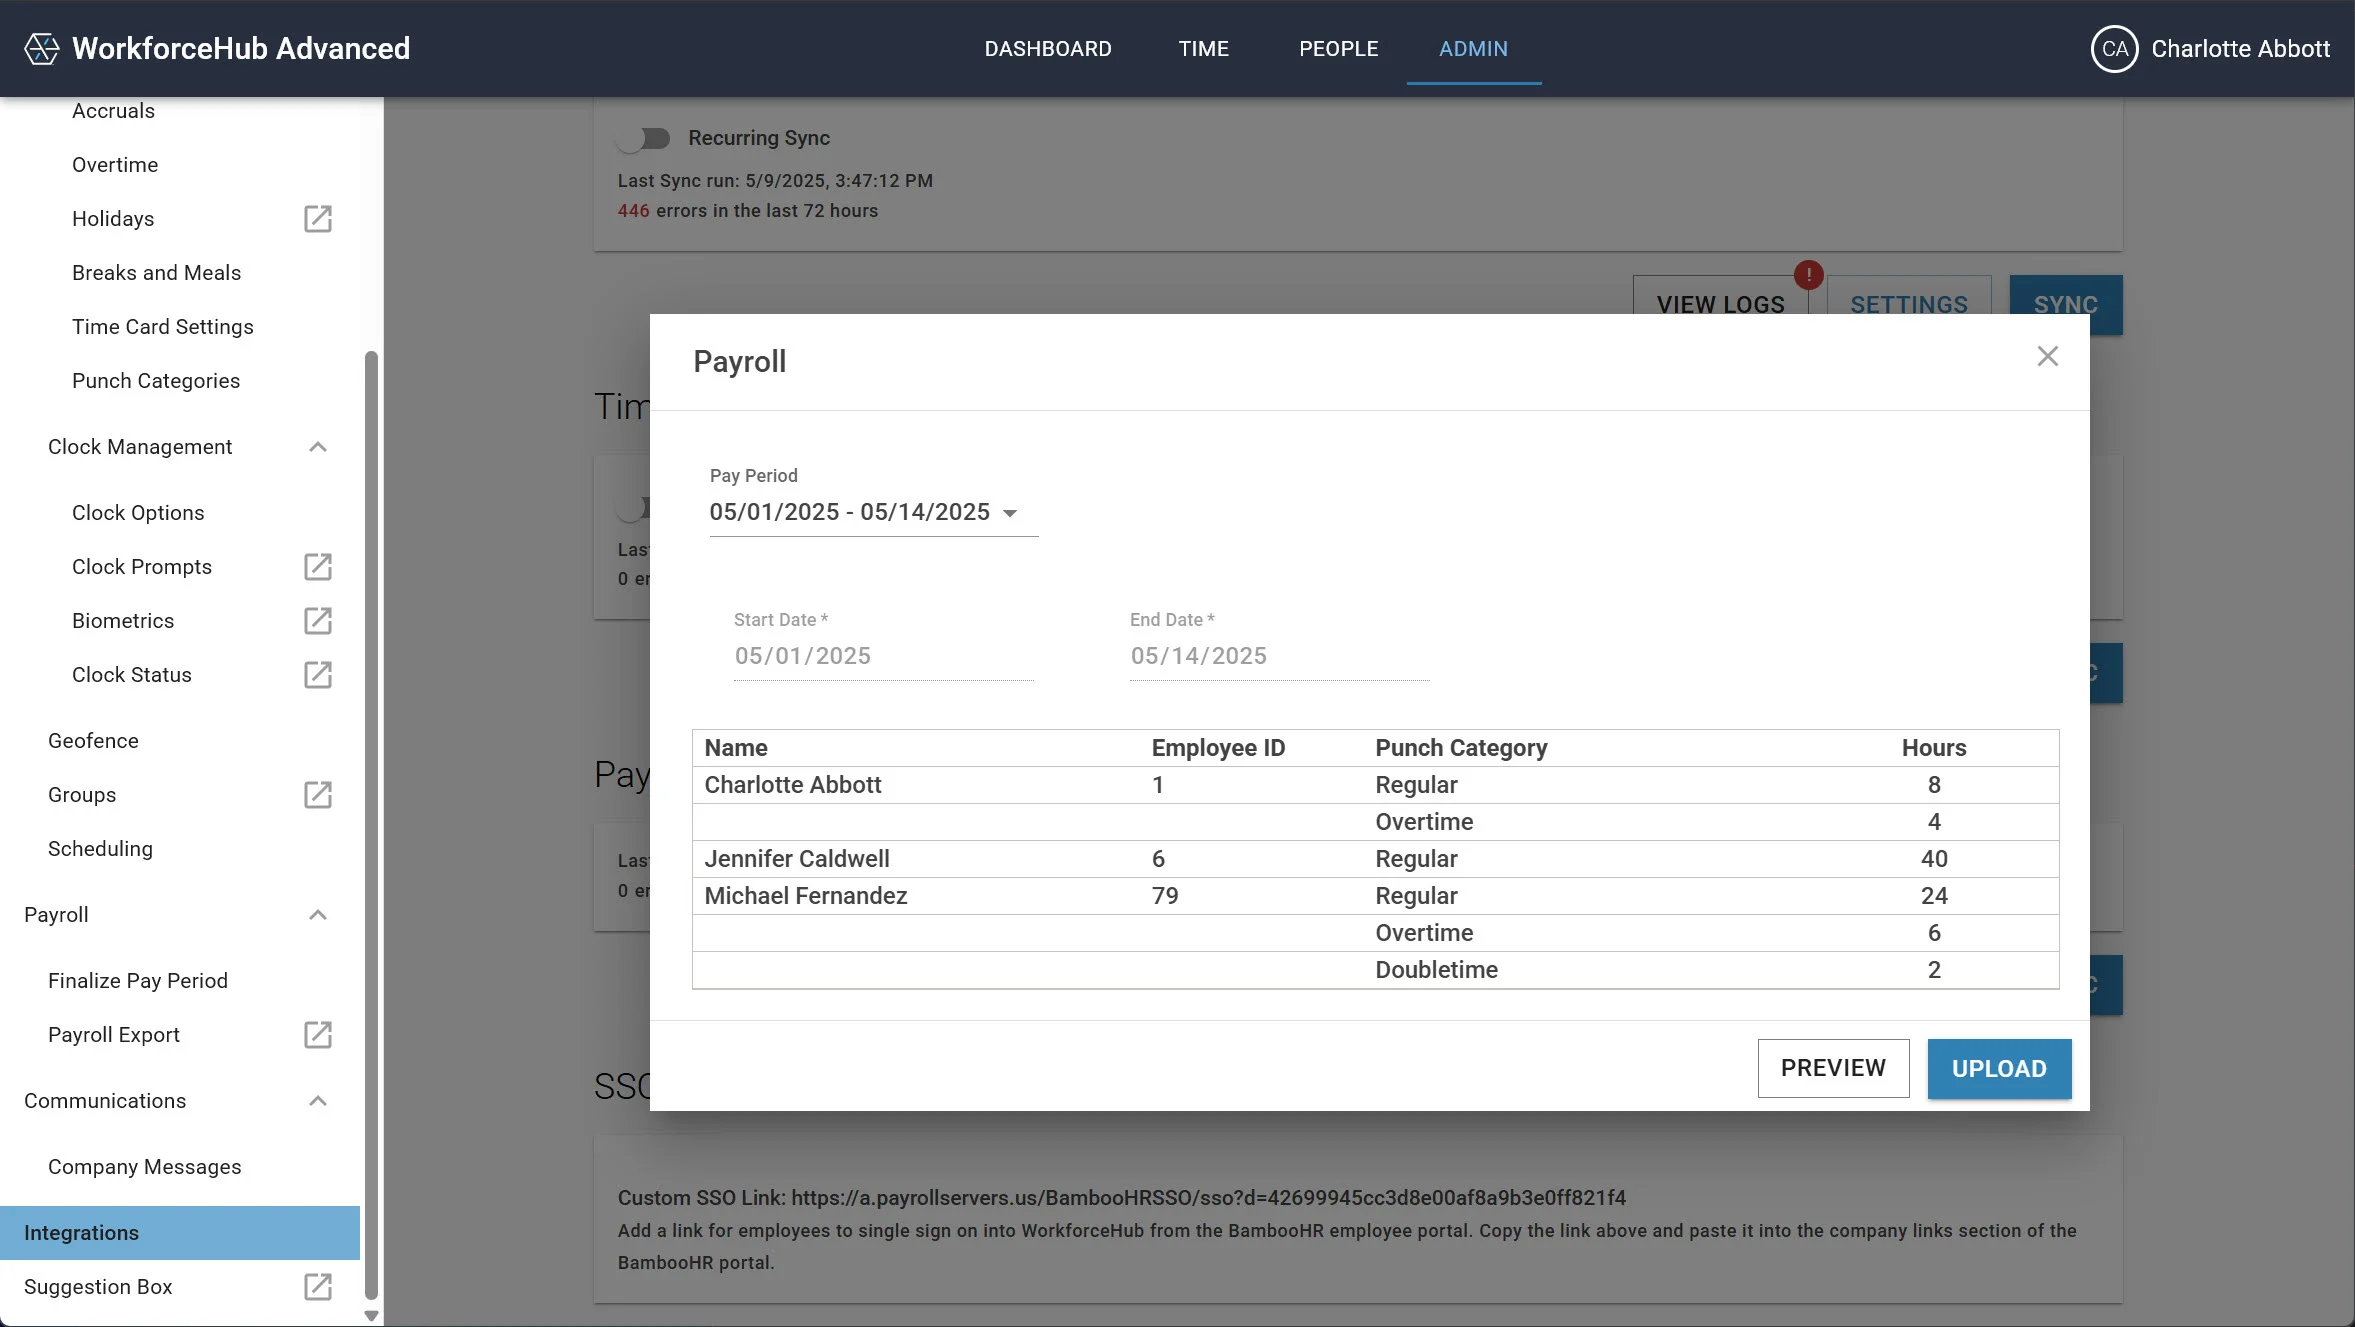Collapse the Payroll sidebar section
Image resolution: width=2355 pixels, height=1327 pixels.
coord(318,915)
